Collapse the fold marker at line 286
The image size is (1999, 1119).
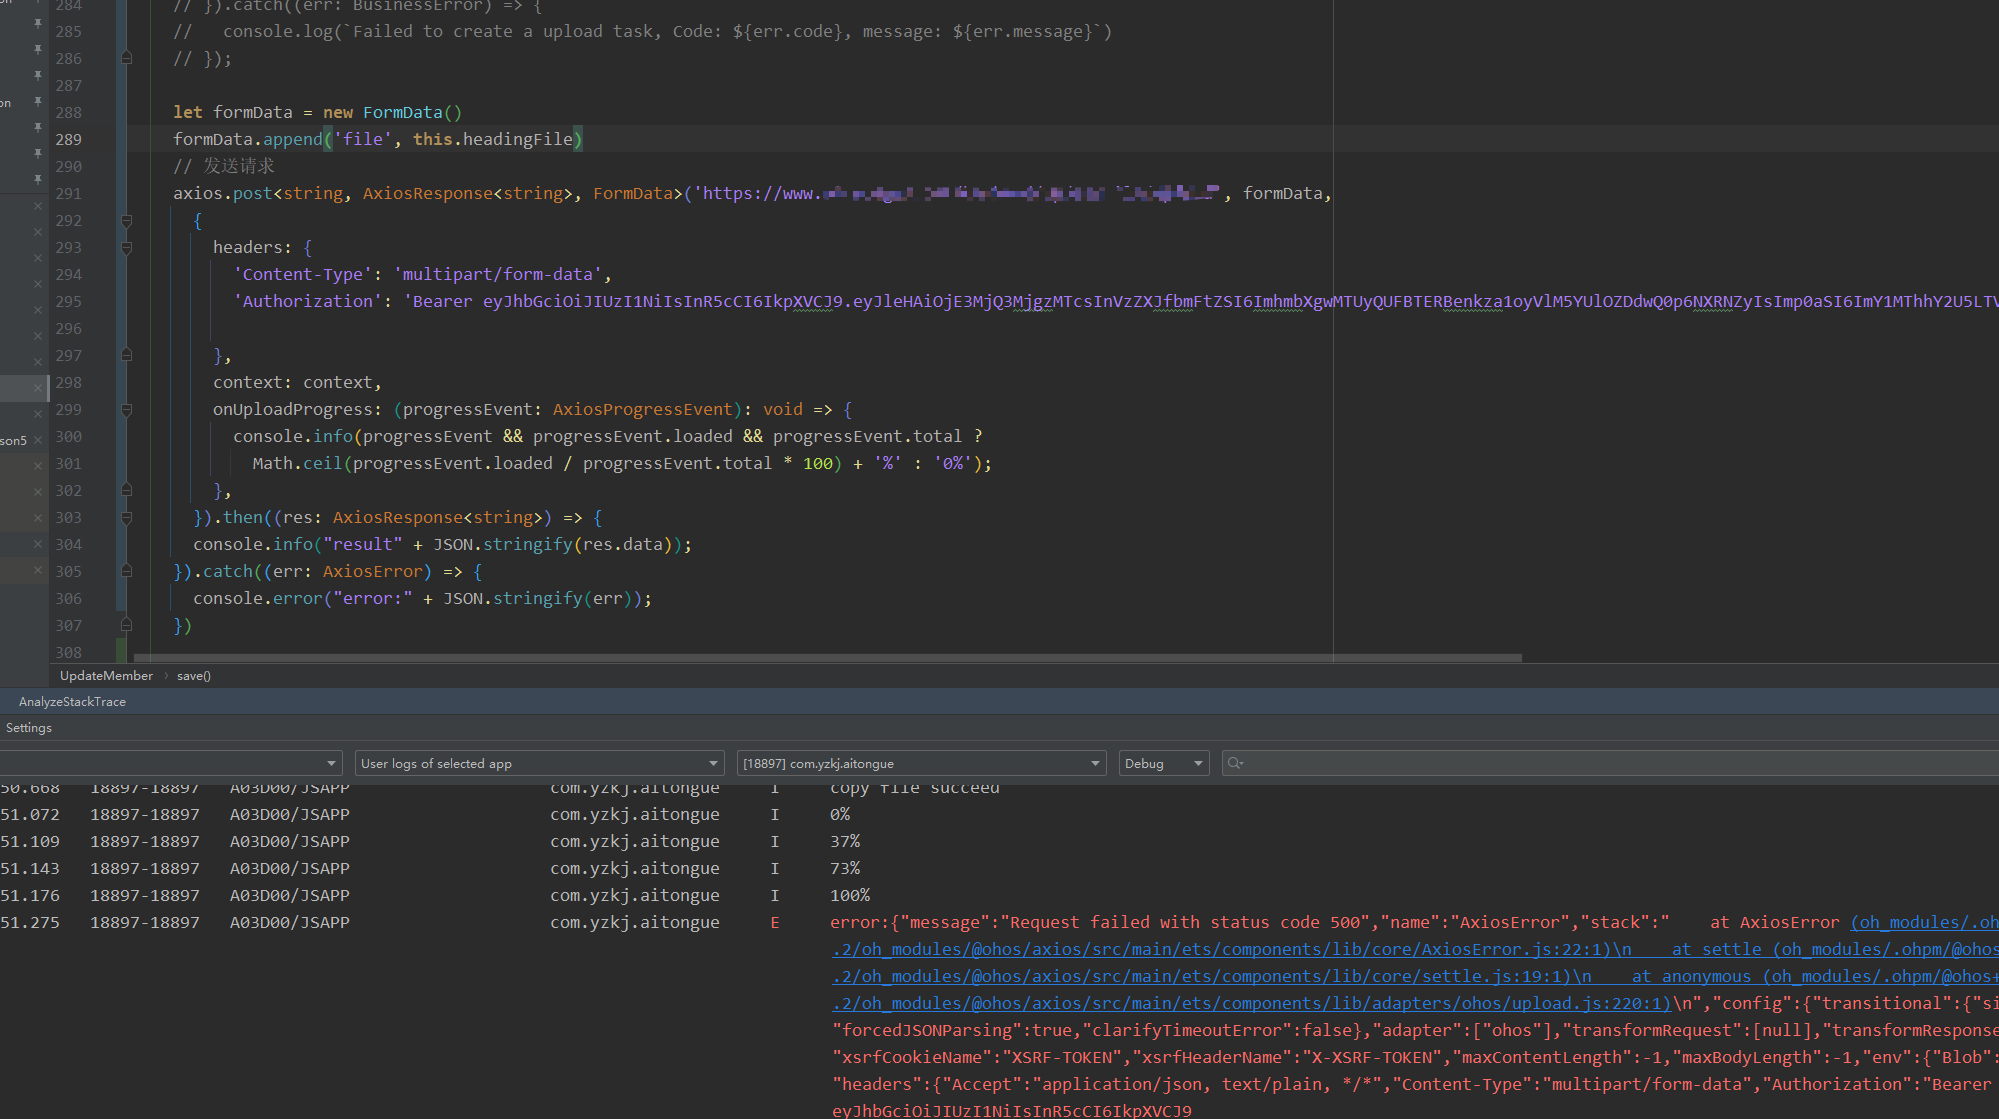click(x=127, y=58)
